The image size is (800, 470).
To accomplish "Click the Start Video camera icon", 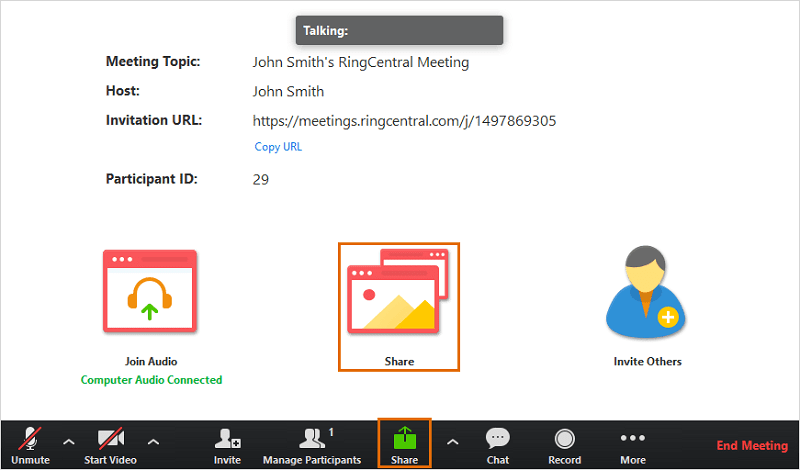I will [x=111, y=438].
